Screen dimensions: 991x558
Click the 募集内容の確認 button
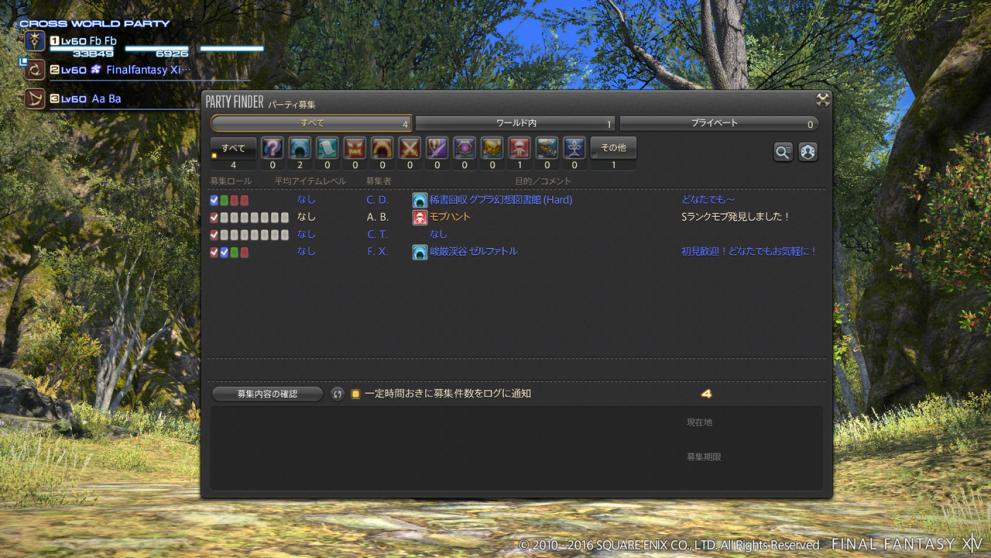click(x=267, y=394)
